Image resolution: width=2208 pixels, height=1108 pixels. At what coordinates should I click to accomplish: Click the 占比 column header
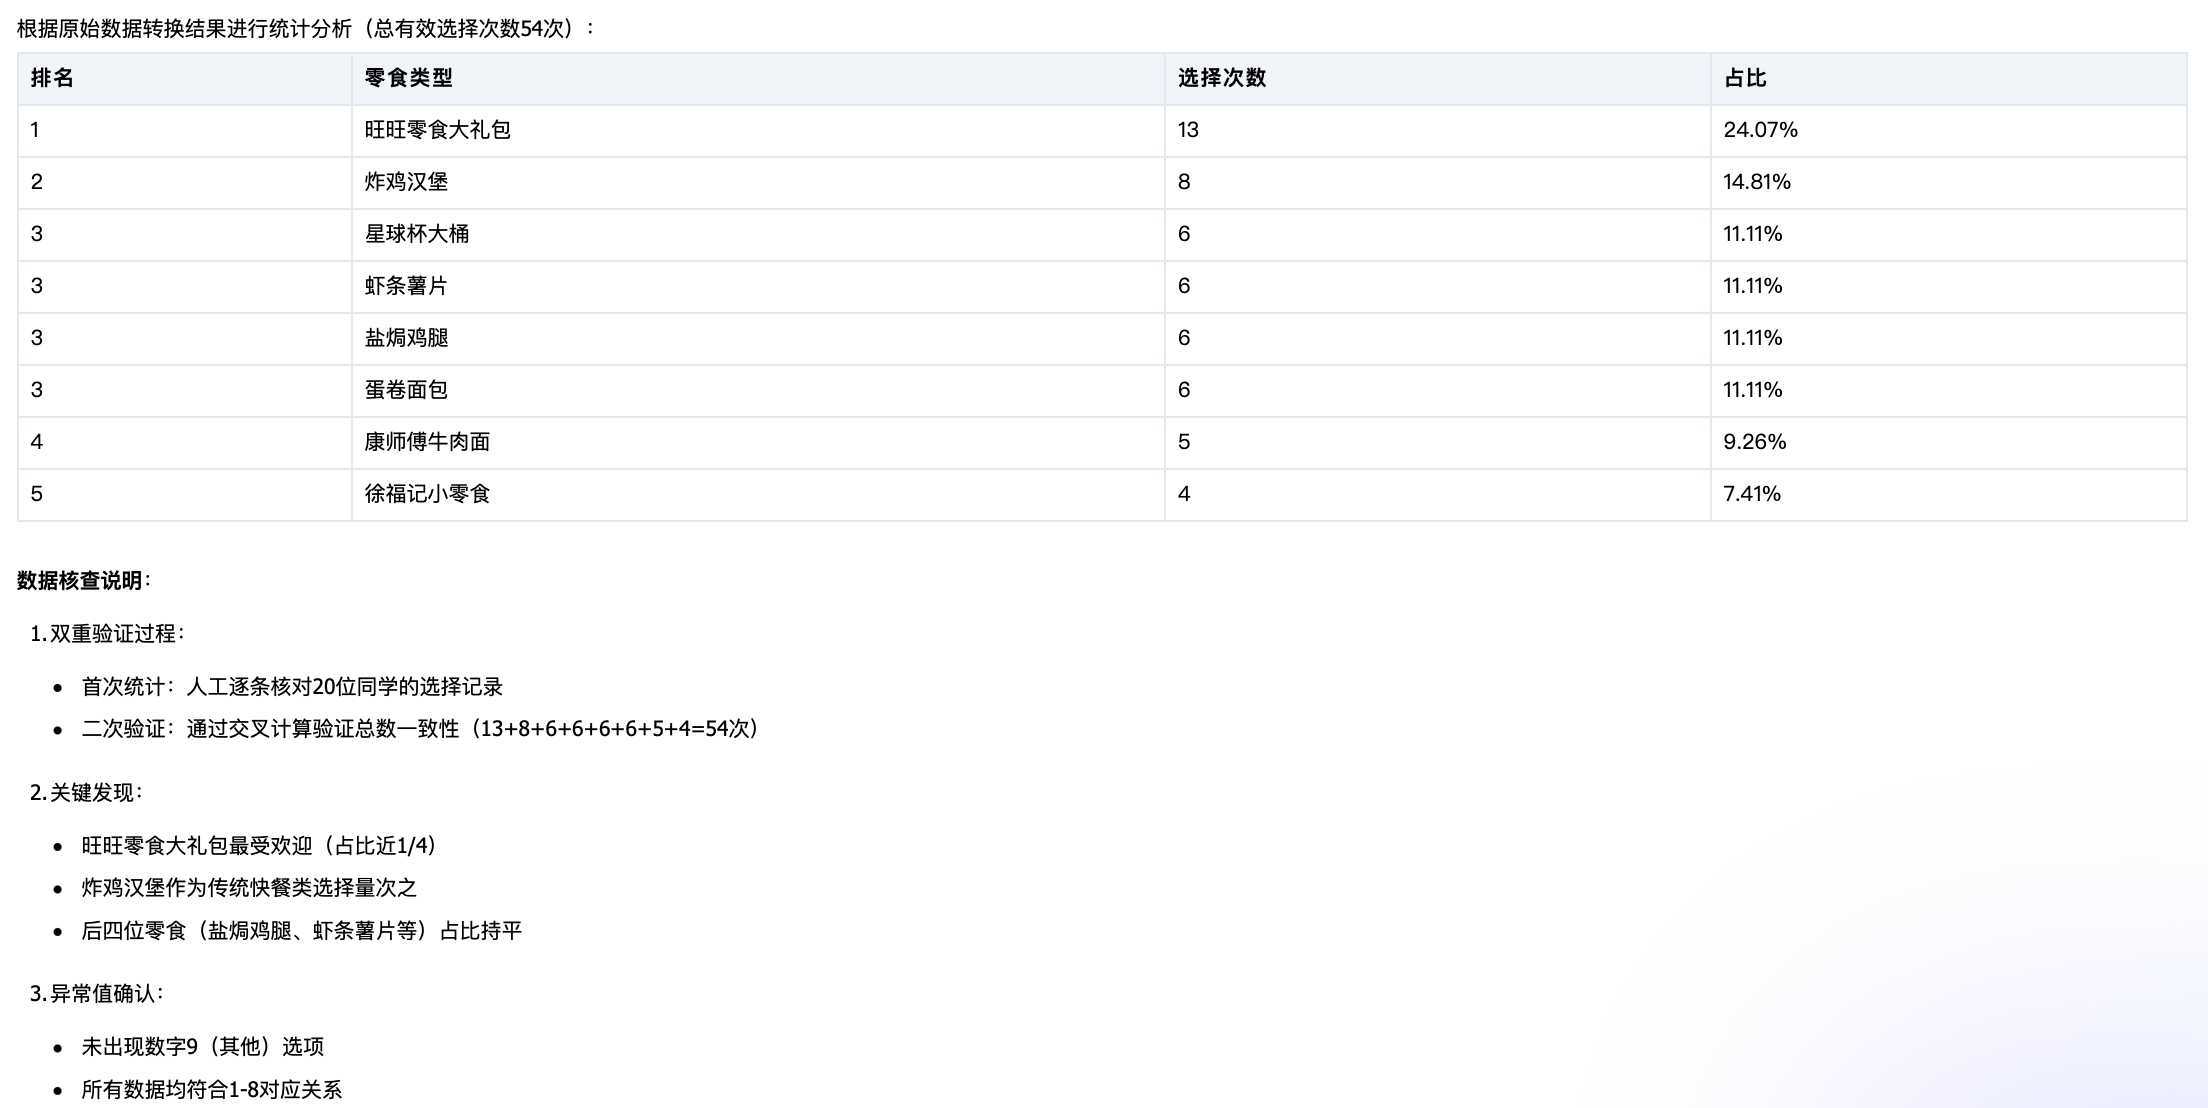click(1745, 78)
